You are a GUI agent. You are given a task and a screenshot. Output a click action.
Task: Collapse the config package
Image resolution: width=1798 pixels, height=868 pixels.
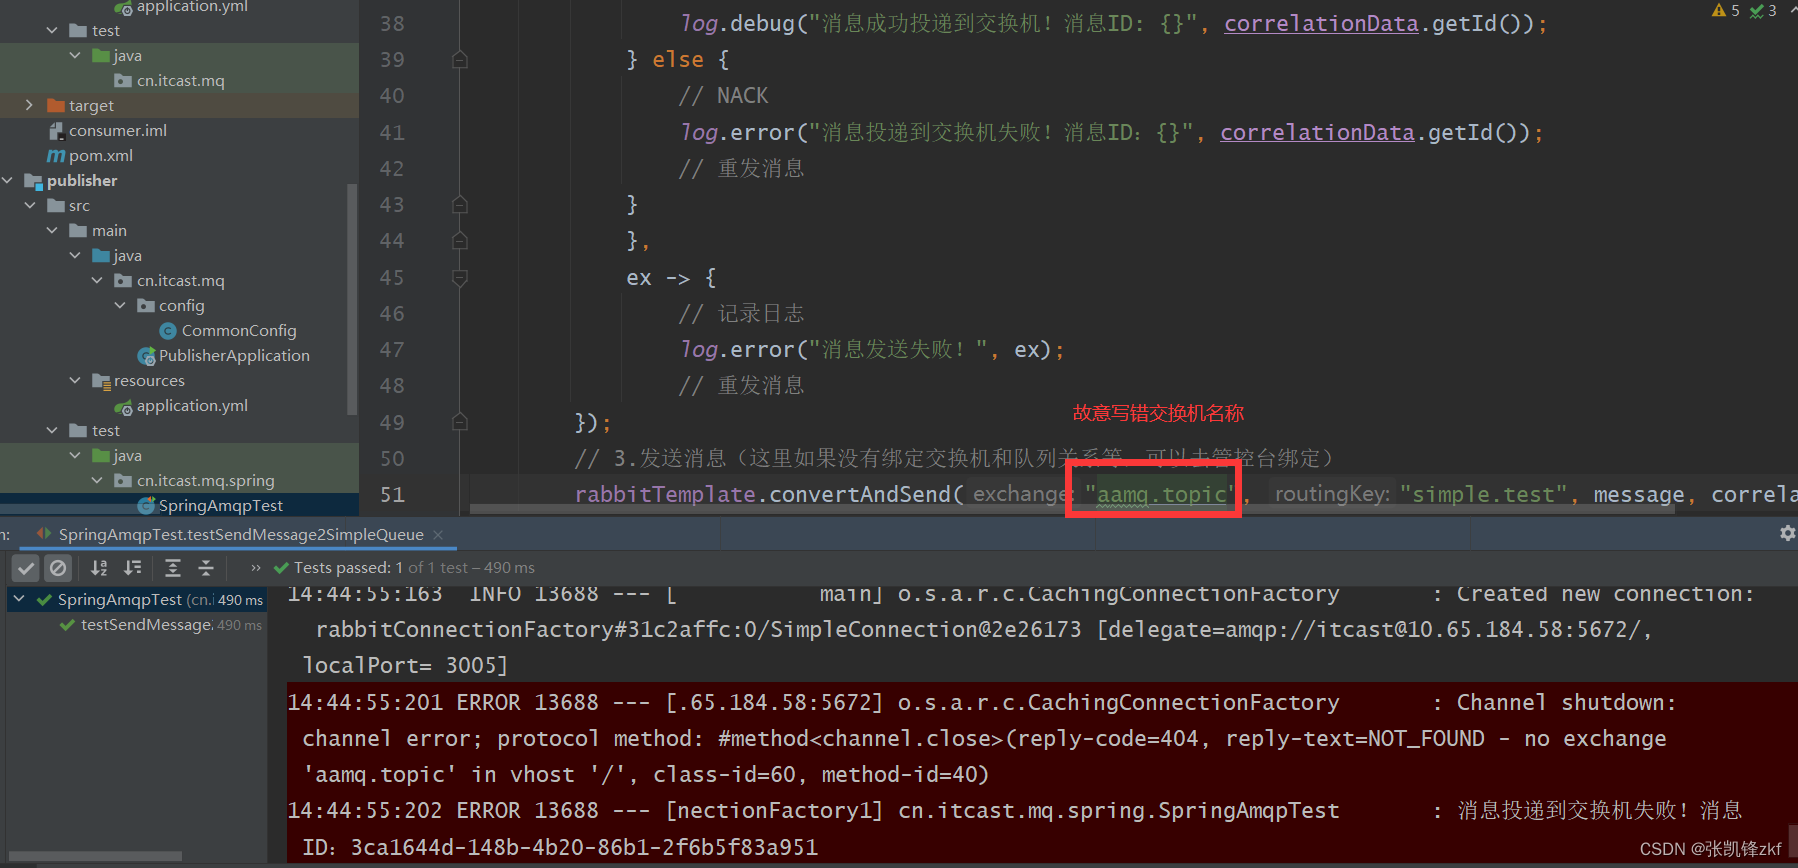120,305
